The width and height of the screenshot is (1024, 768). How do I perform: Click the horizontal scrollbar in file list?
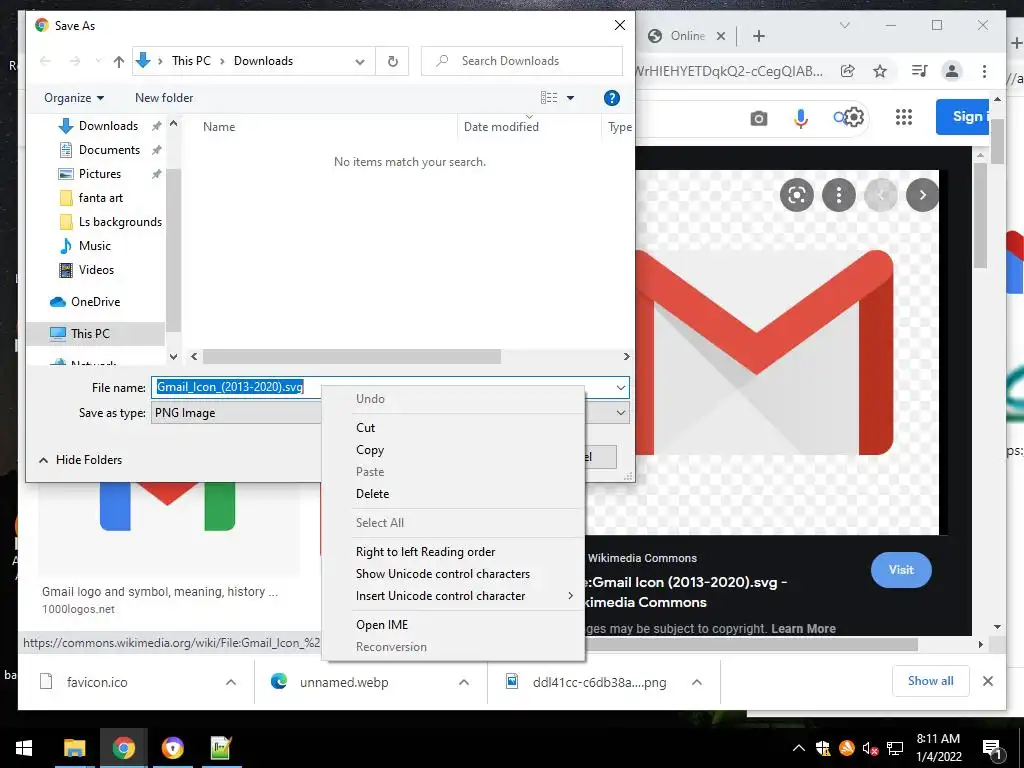tap(351, 357)
